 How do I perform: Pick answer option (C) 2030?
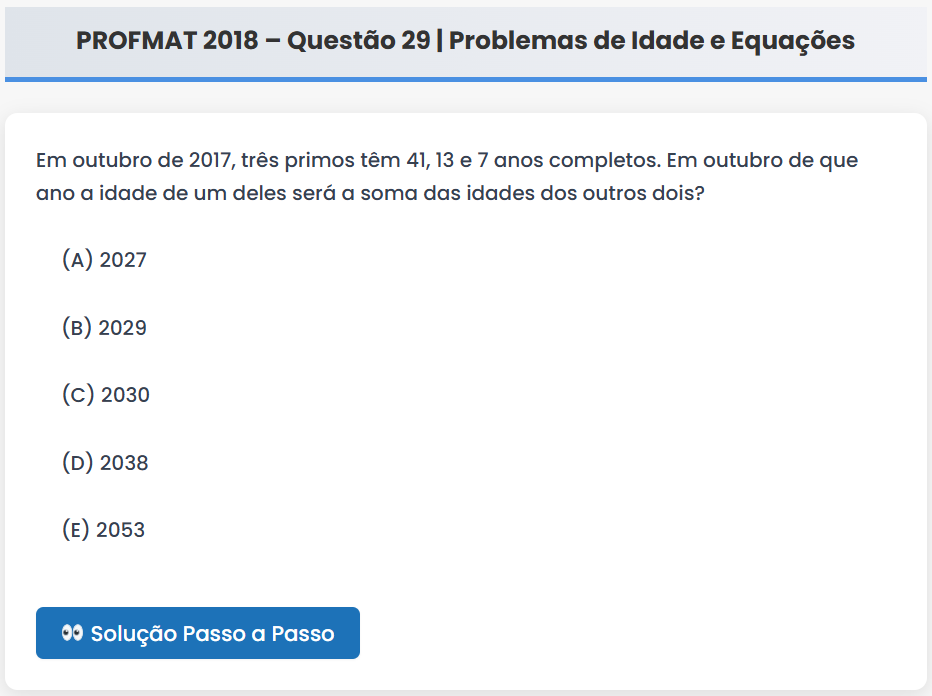point(105,395)
